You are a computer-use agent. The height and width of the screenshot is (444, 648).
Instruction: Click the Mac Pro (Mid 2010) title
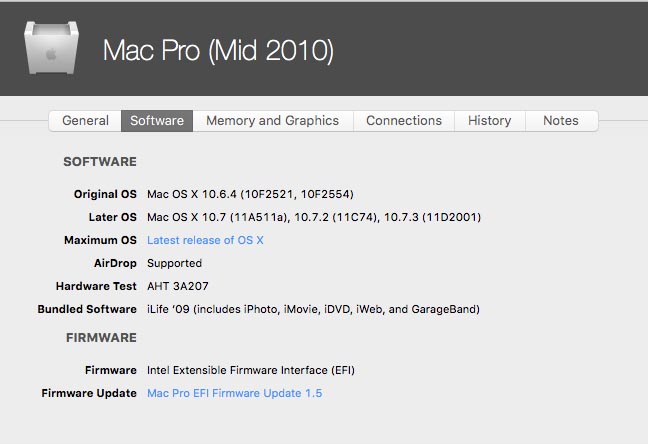[x=218, y=50]
